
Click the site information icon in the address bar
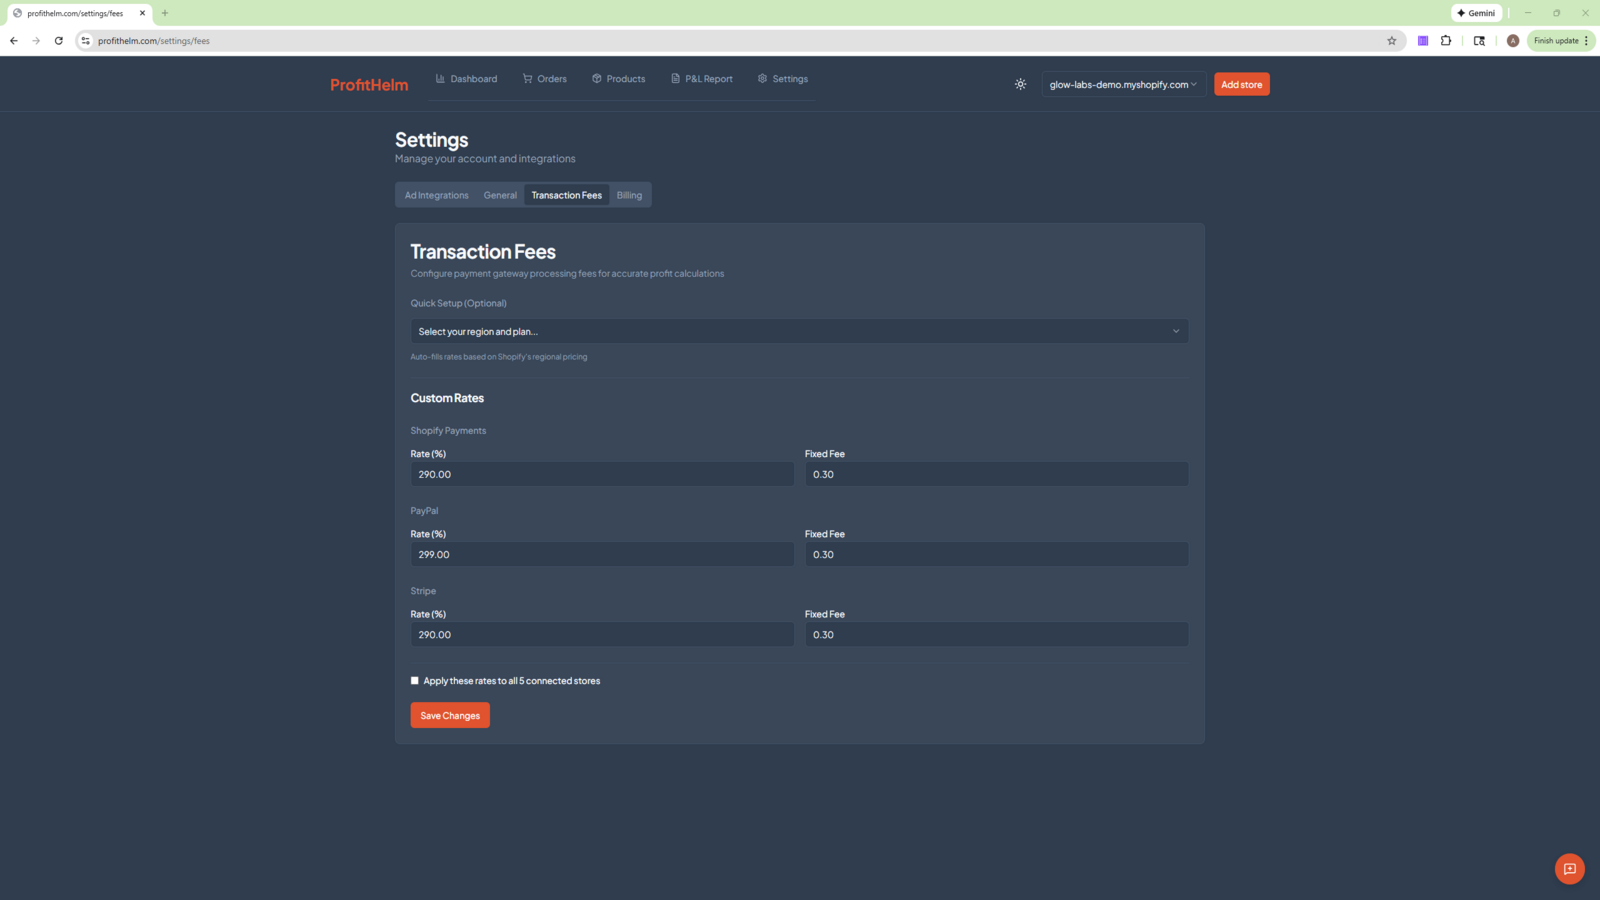(86, 41)
